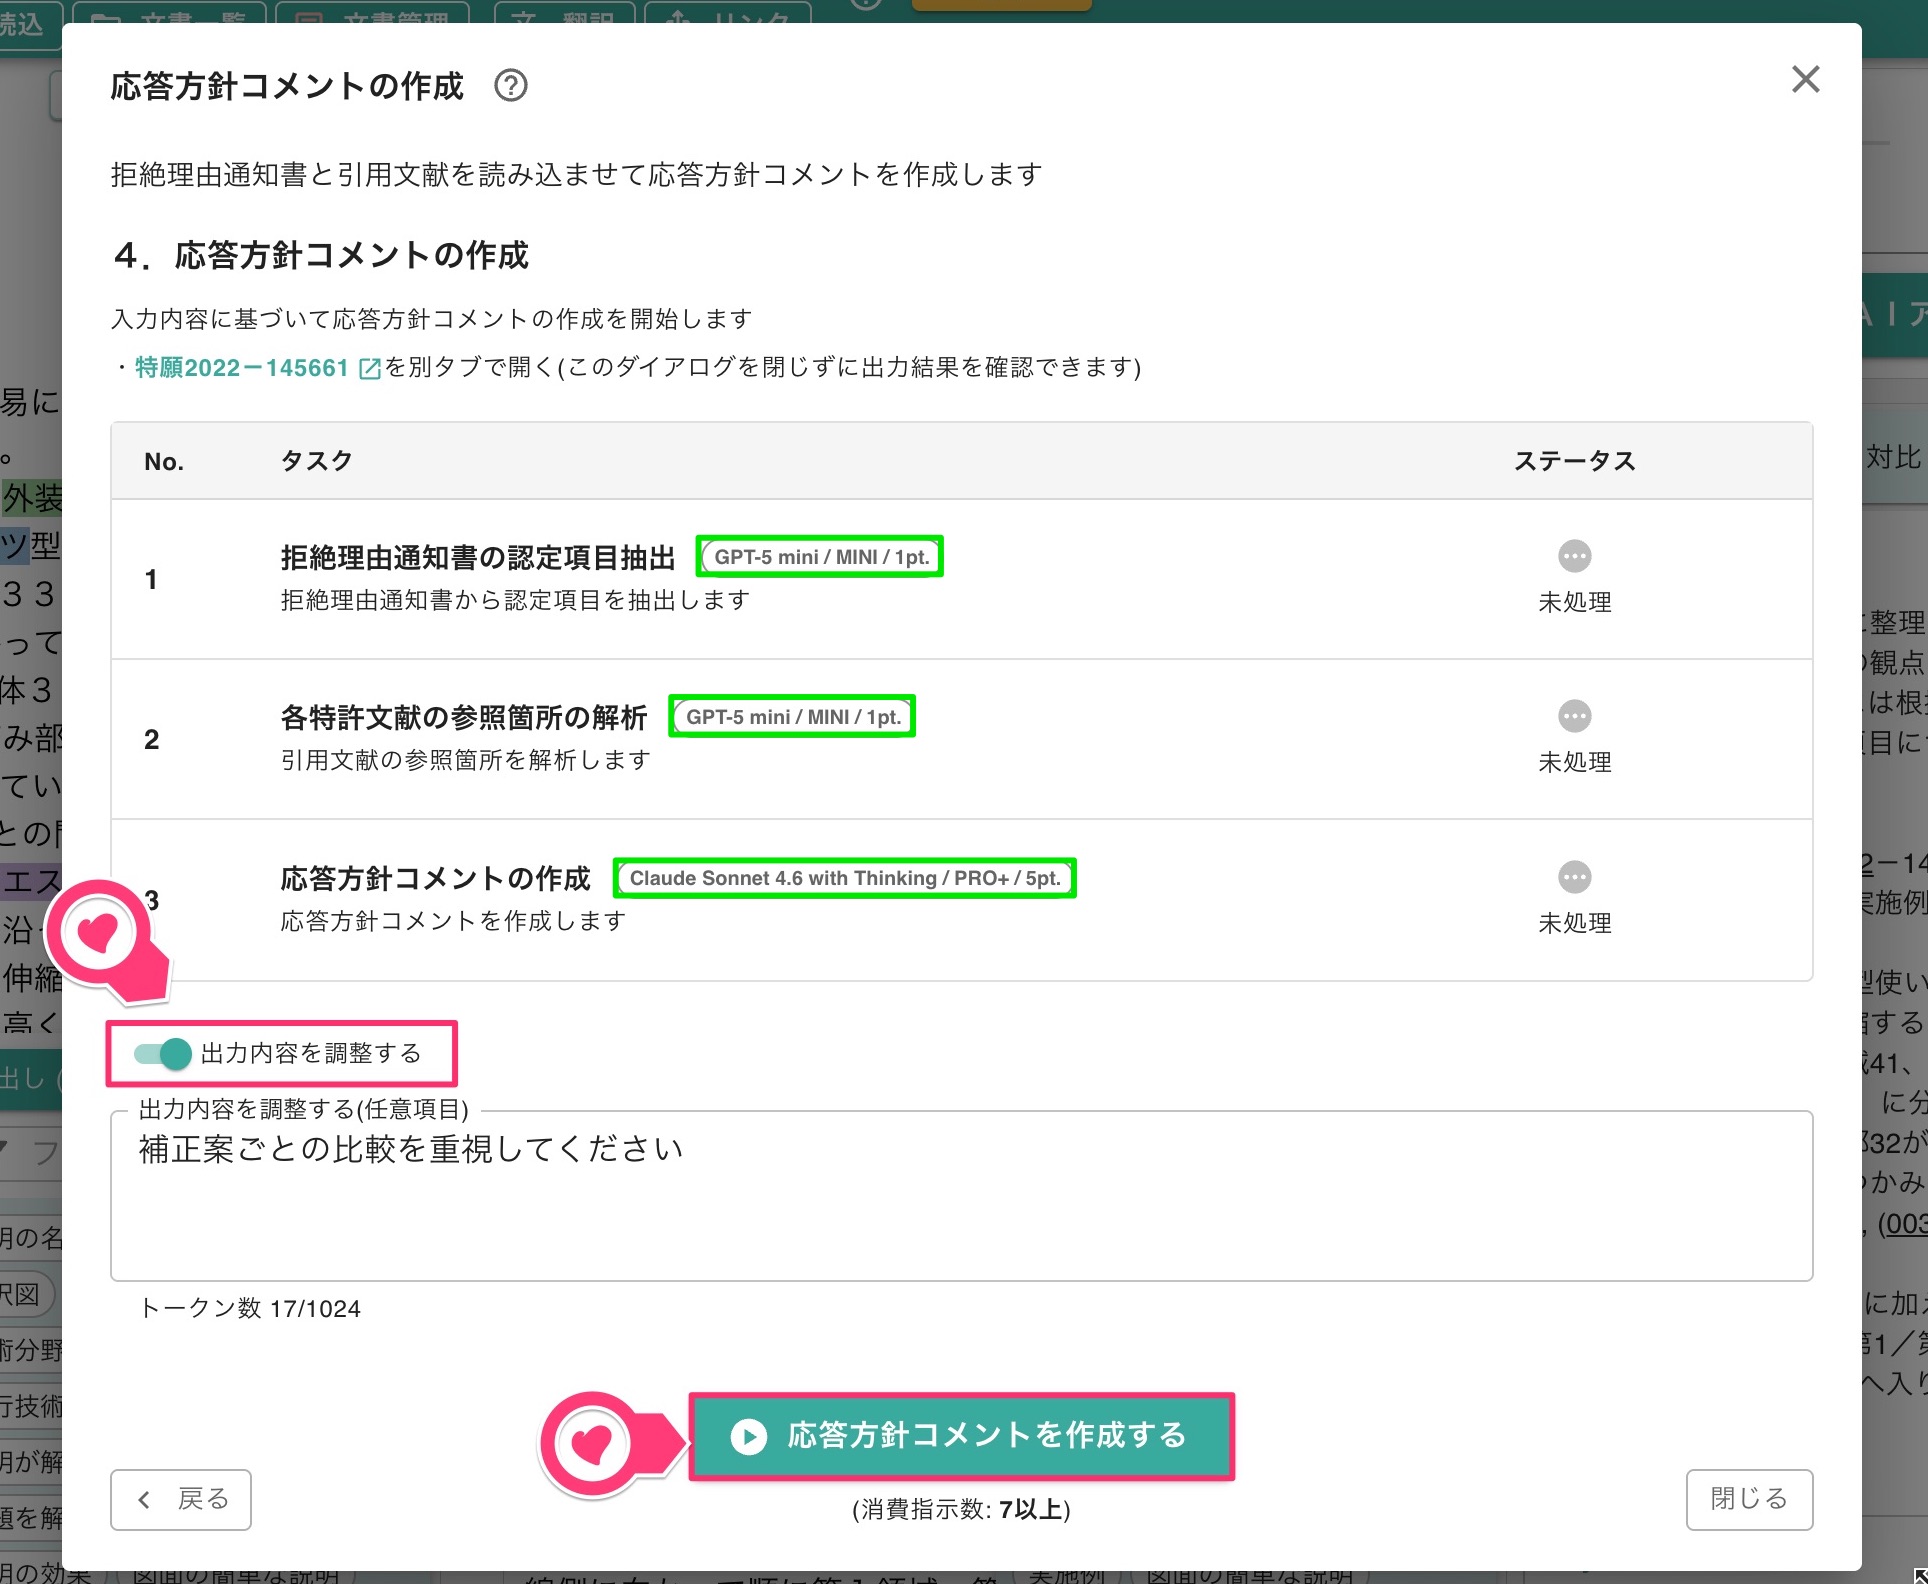1928x1584 pixels.
Task: Click the 各特許文献の参照箇所の解析 task title
Action: pyautogui.click(x=464, y=717)
